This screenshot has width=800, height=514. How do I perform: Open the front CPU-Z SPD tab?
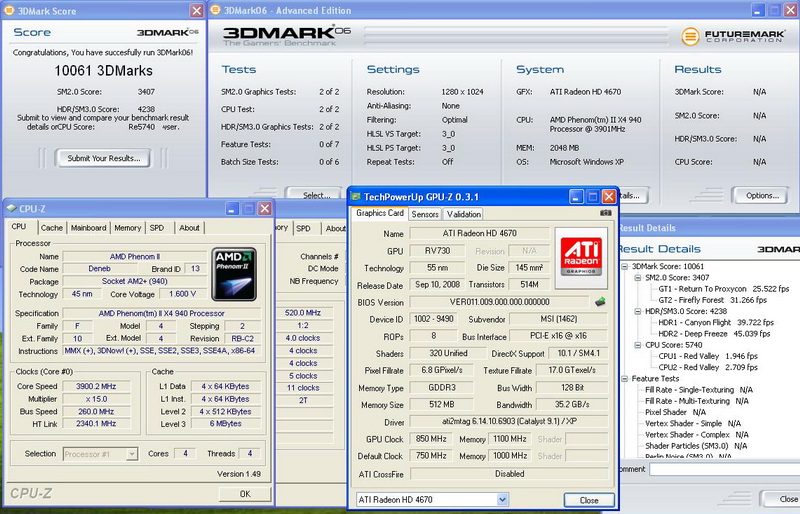pyautogui.click(x=157, y=228)
